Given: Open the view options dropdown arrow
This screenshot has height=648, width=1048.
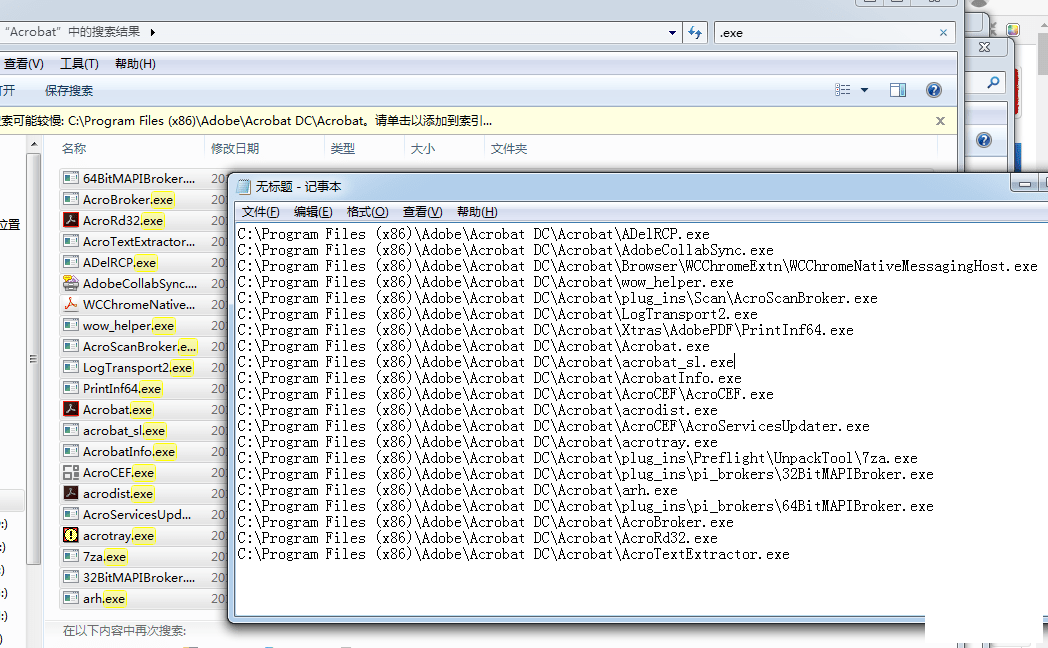Looking at the screenshot, I should tap(864, 90).
